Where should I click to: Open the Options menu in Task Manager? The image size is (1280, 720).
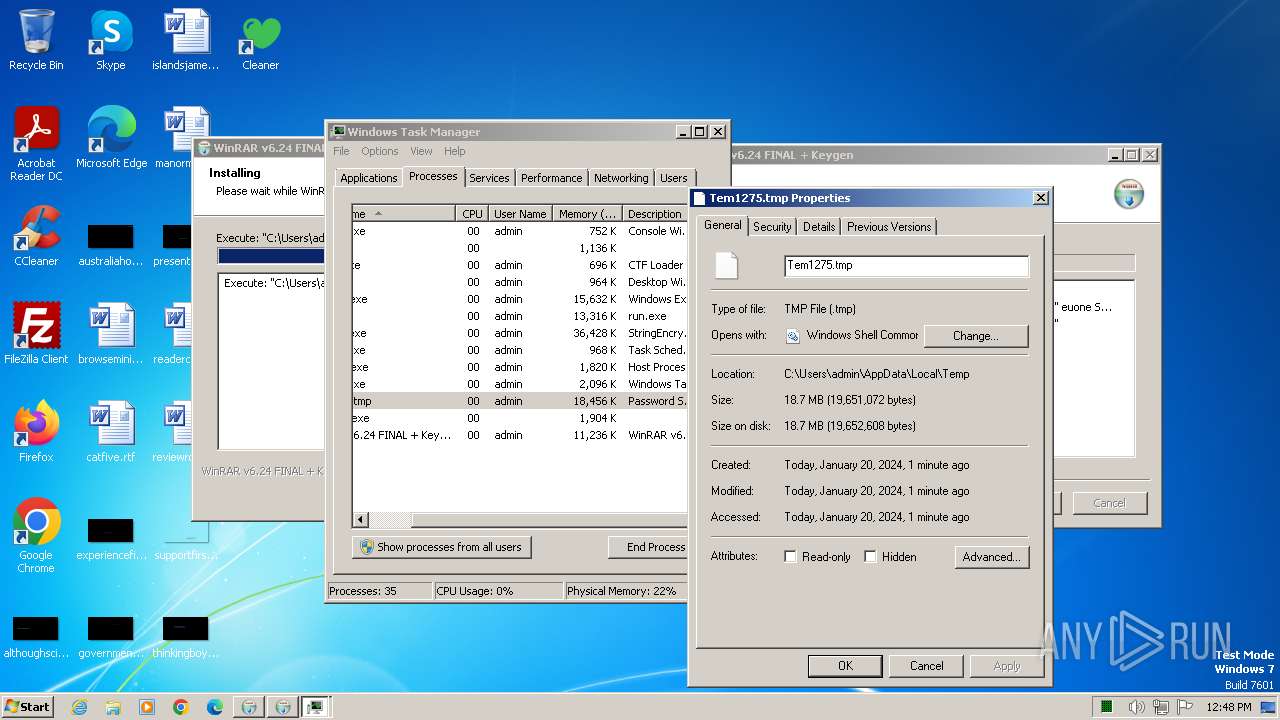[x=380, y=151]
